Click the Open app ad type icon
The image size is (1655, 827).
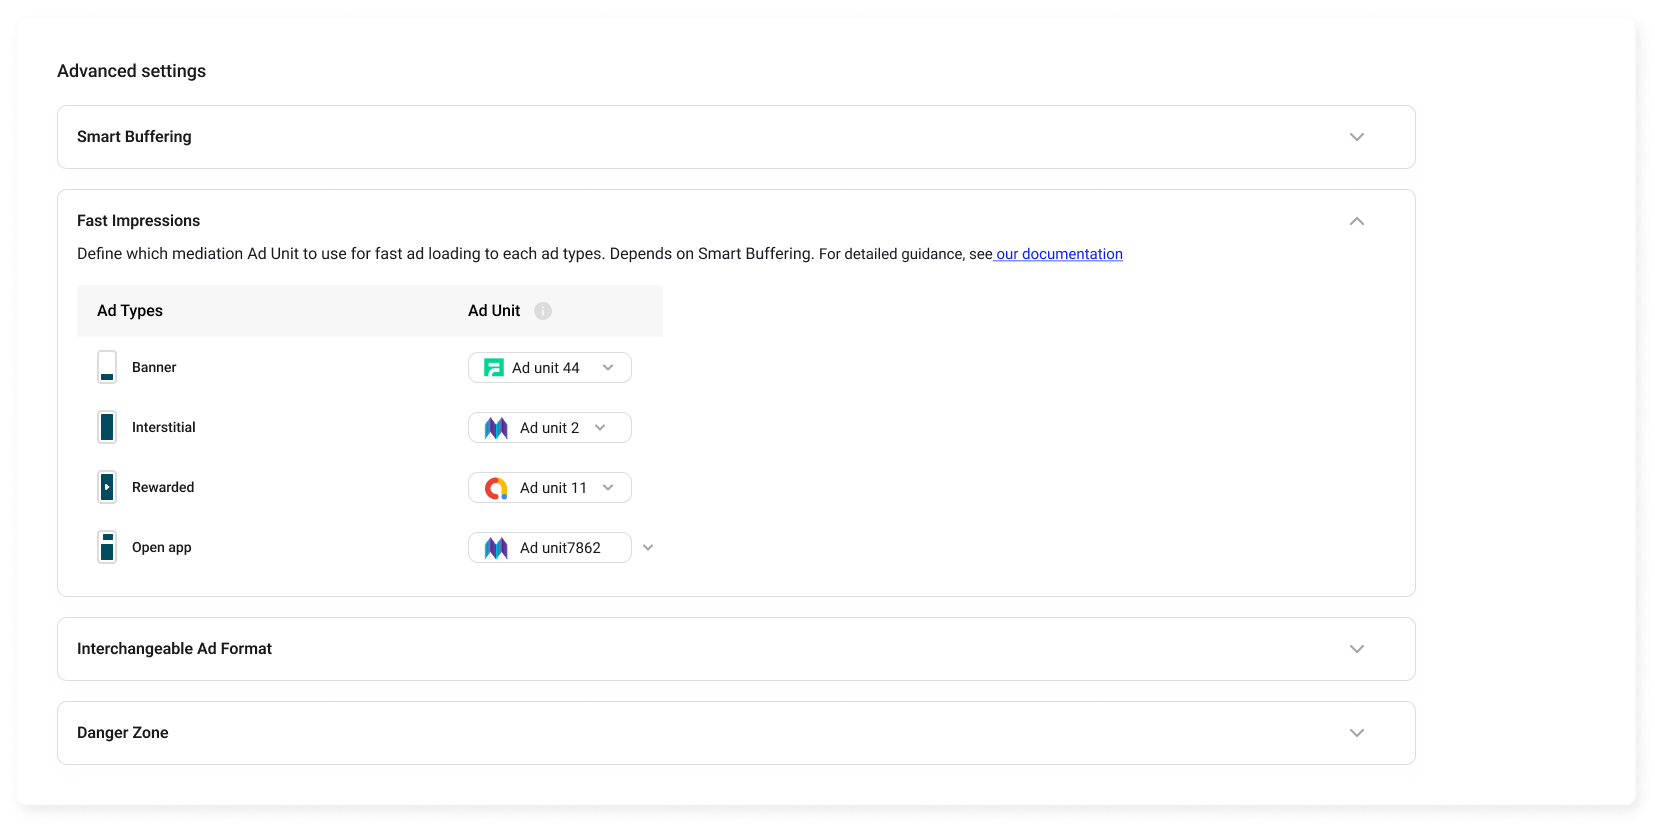107,547
